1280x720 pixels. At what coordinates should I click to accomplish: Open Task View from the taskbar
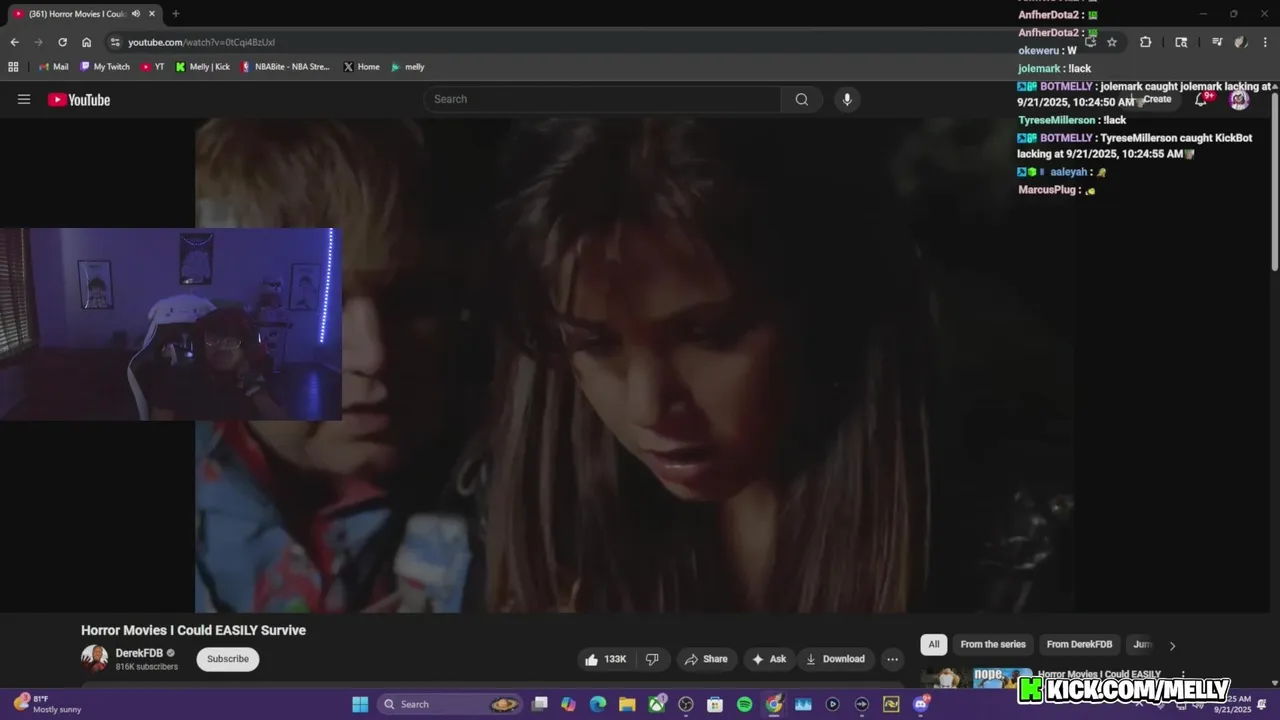tap(540, 704)
